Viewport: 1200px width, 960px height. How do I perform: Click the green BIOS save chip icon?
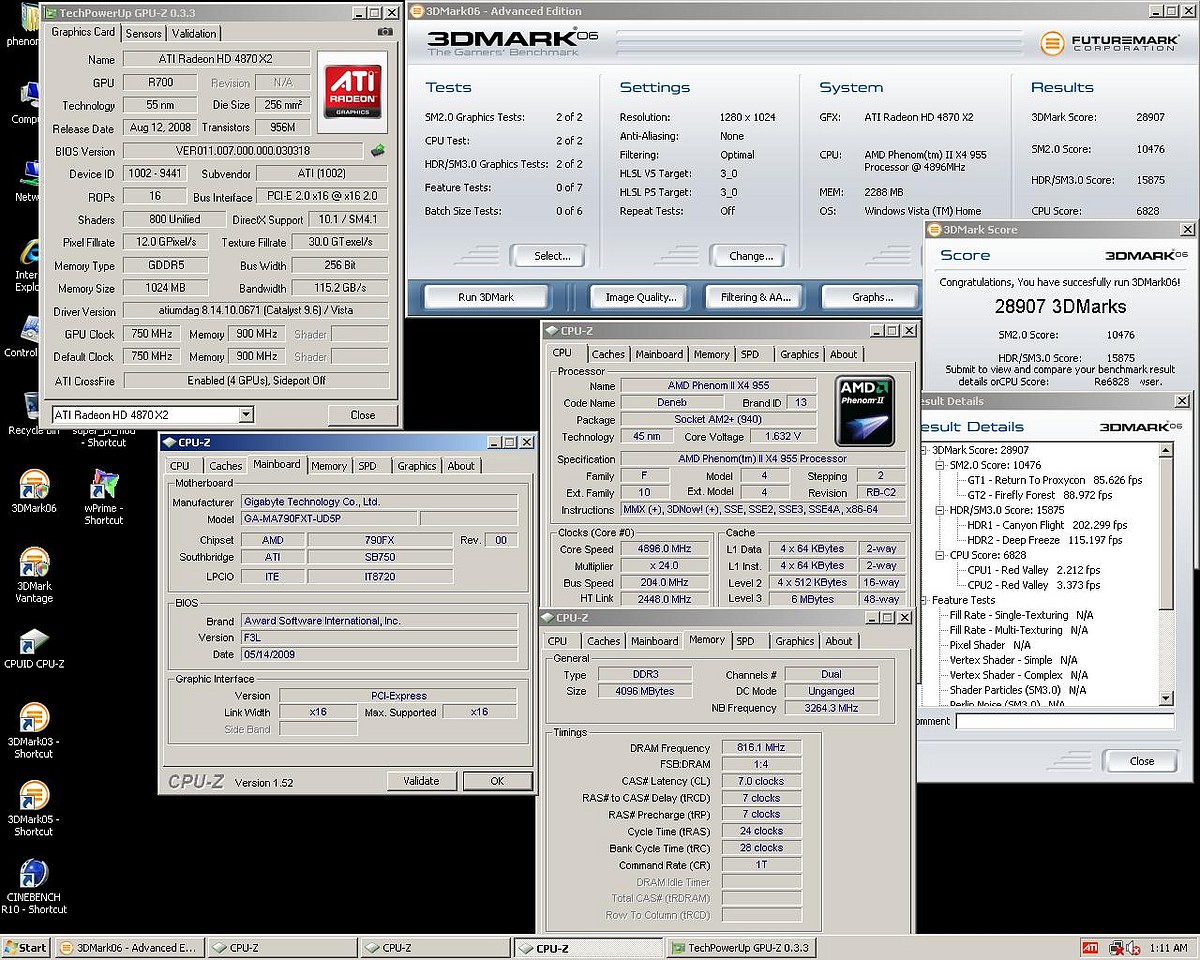[x=377, y=151]
